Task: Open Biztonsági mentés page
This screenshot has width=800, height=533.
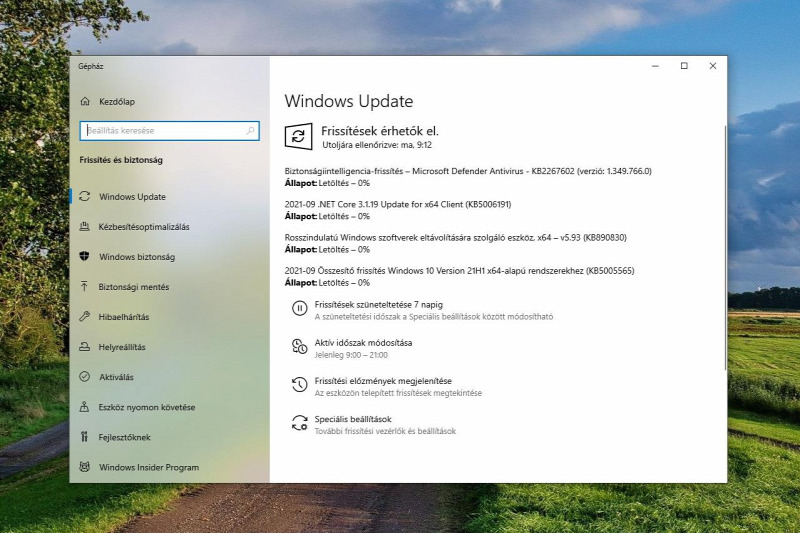Action: coord(168,287)
